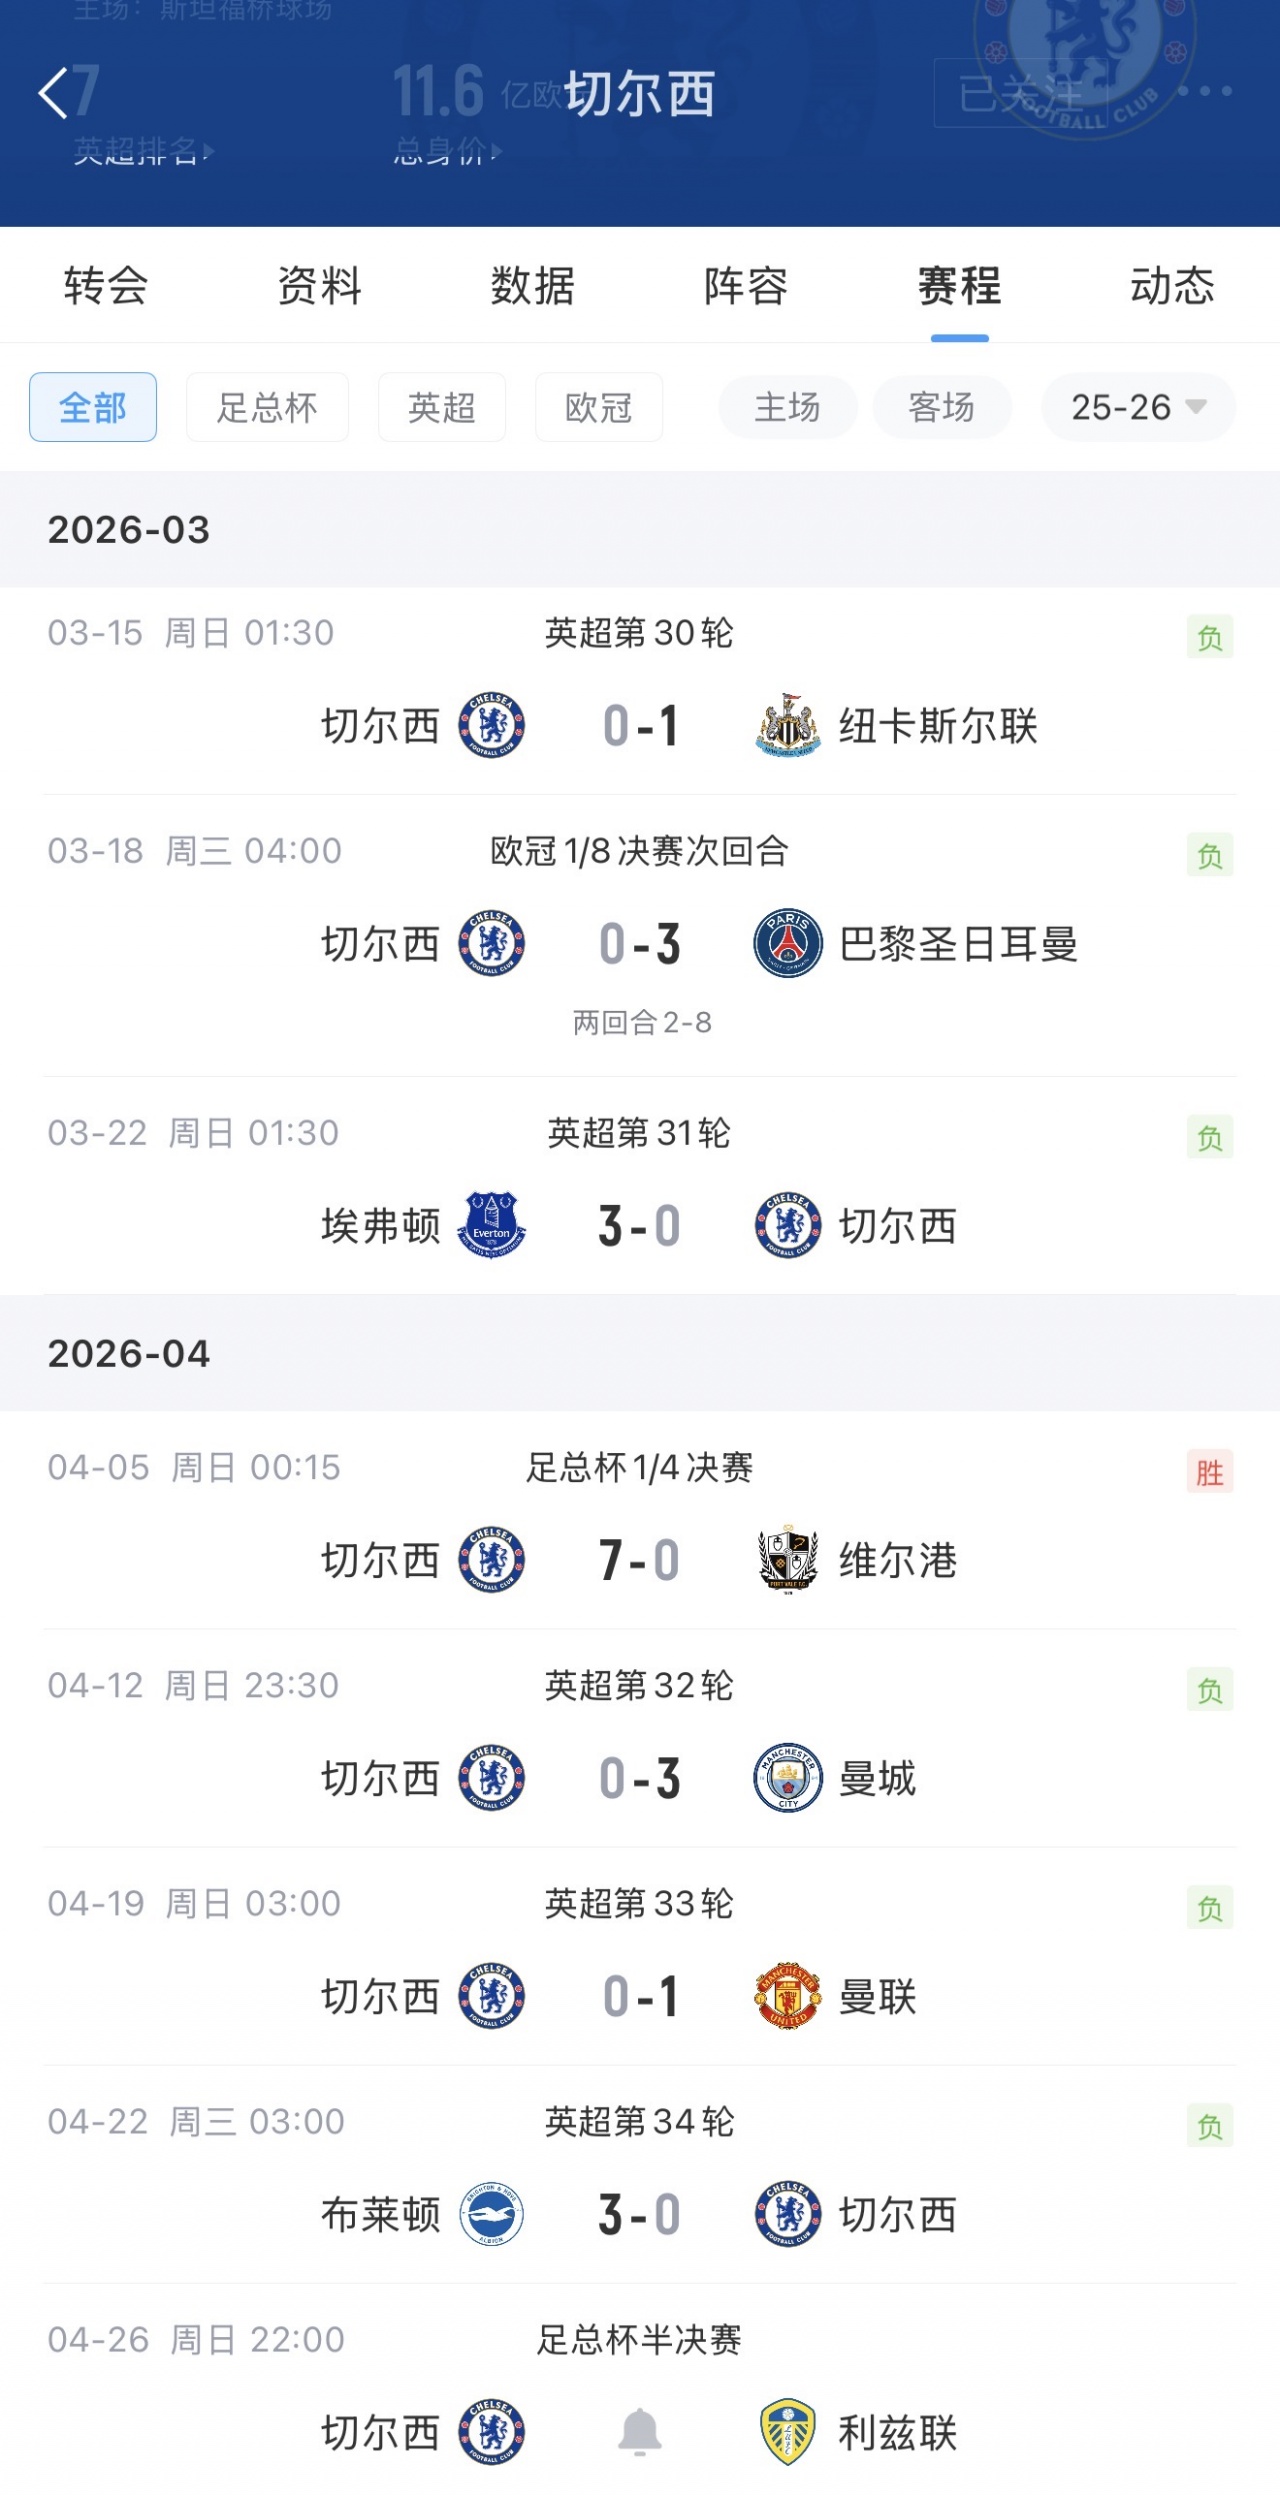The width and height of the screenshot is (1280, 2496).
Task: Tap the reminder bell for Leeds match
Action: pyautogui.click(x=640, y=2431)
